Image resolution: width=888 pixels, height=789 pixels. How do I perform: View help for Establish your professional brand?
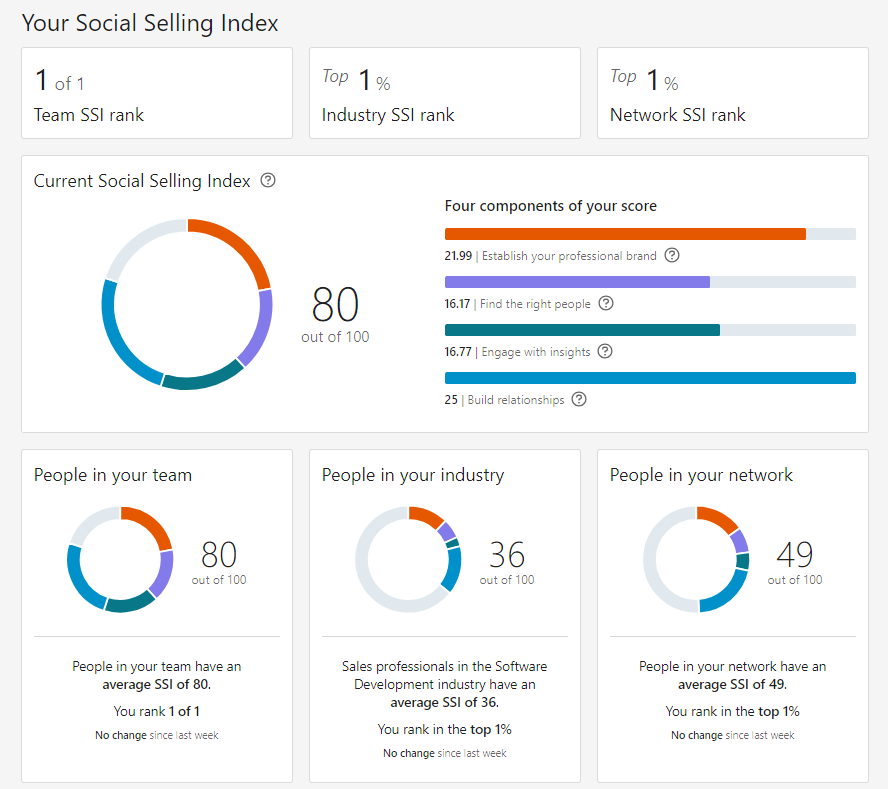[x=671, y=256]
